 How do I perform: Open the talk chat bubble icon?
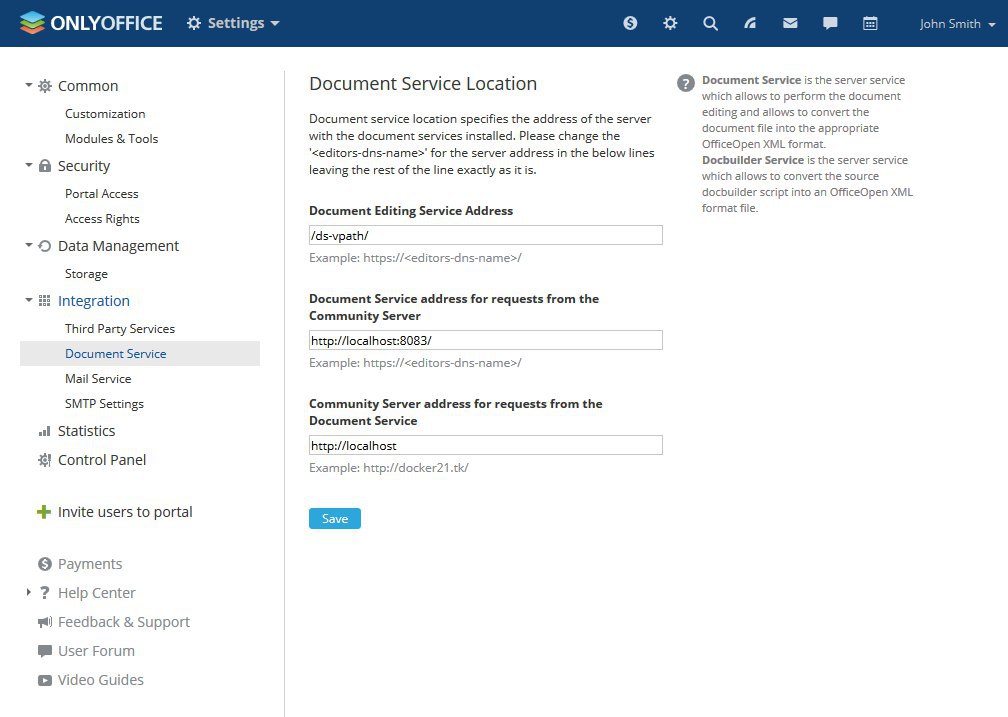[x=830, y=23]
